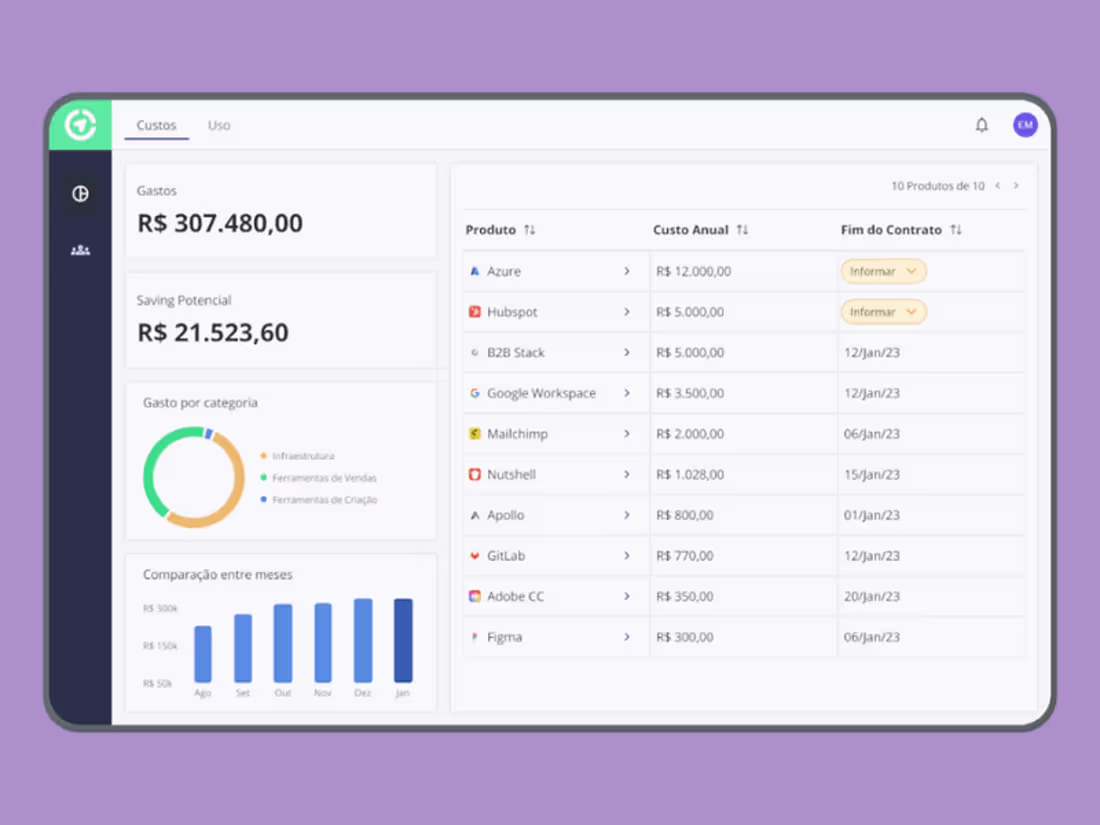1100x825 pixels.
Task: Switch to the Custos tab
Action: tap(156, 125)
